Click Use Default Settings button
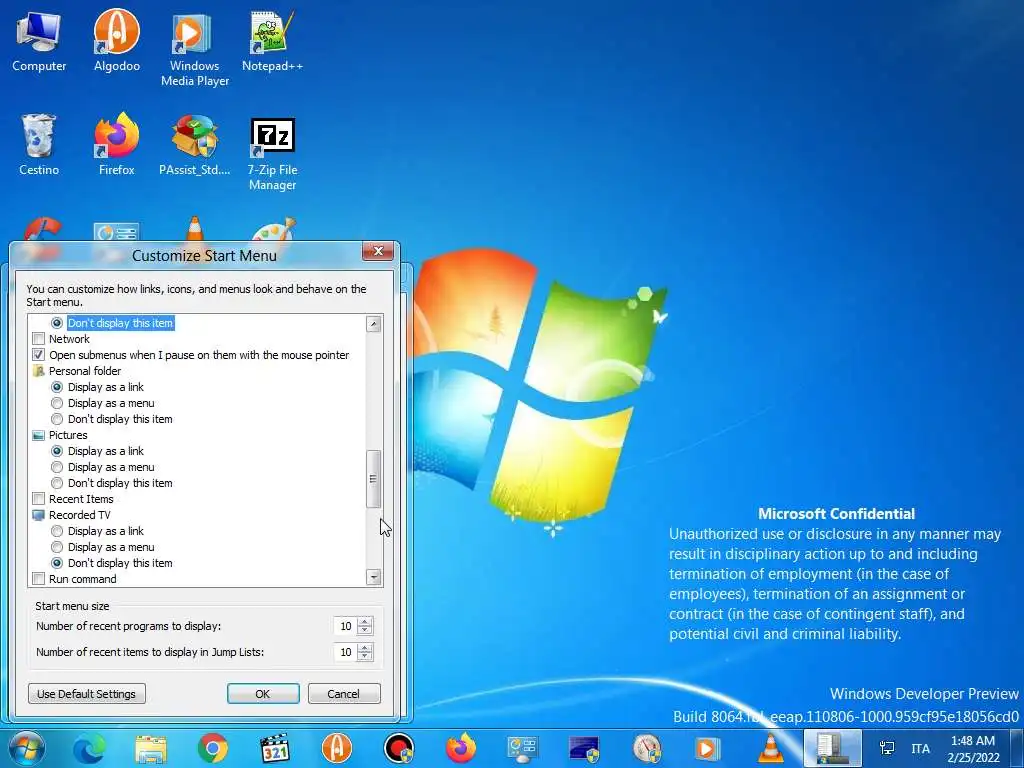The image size is (1024, 768). pyautogui.click(x=87, y=694)
